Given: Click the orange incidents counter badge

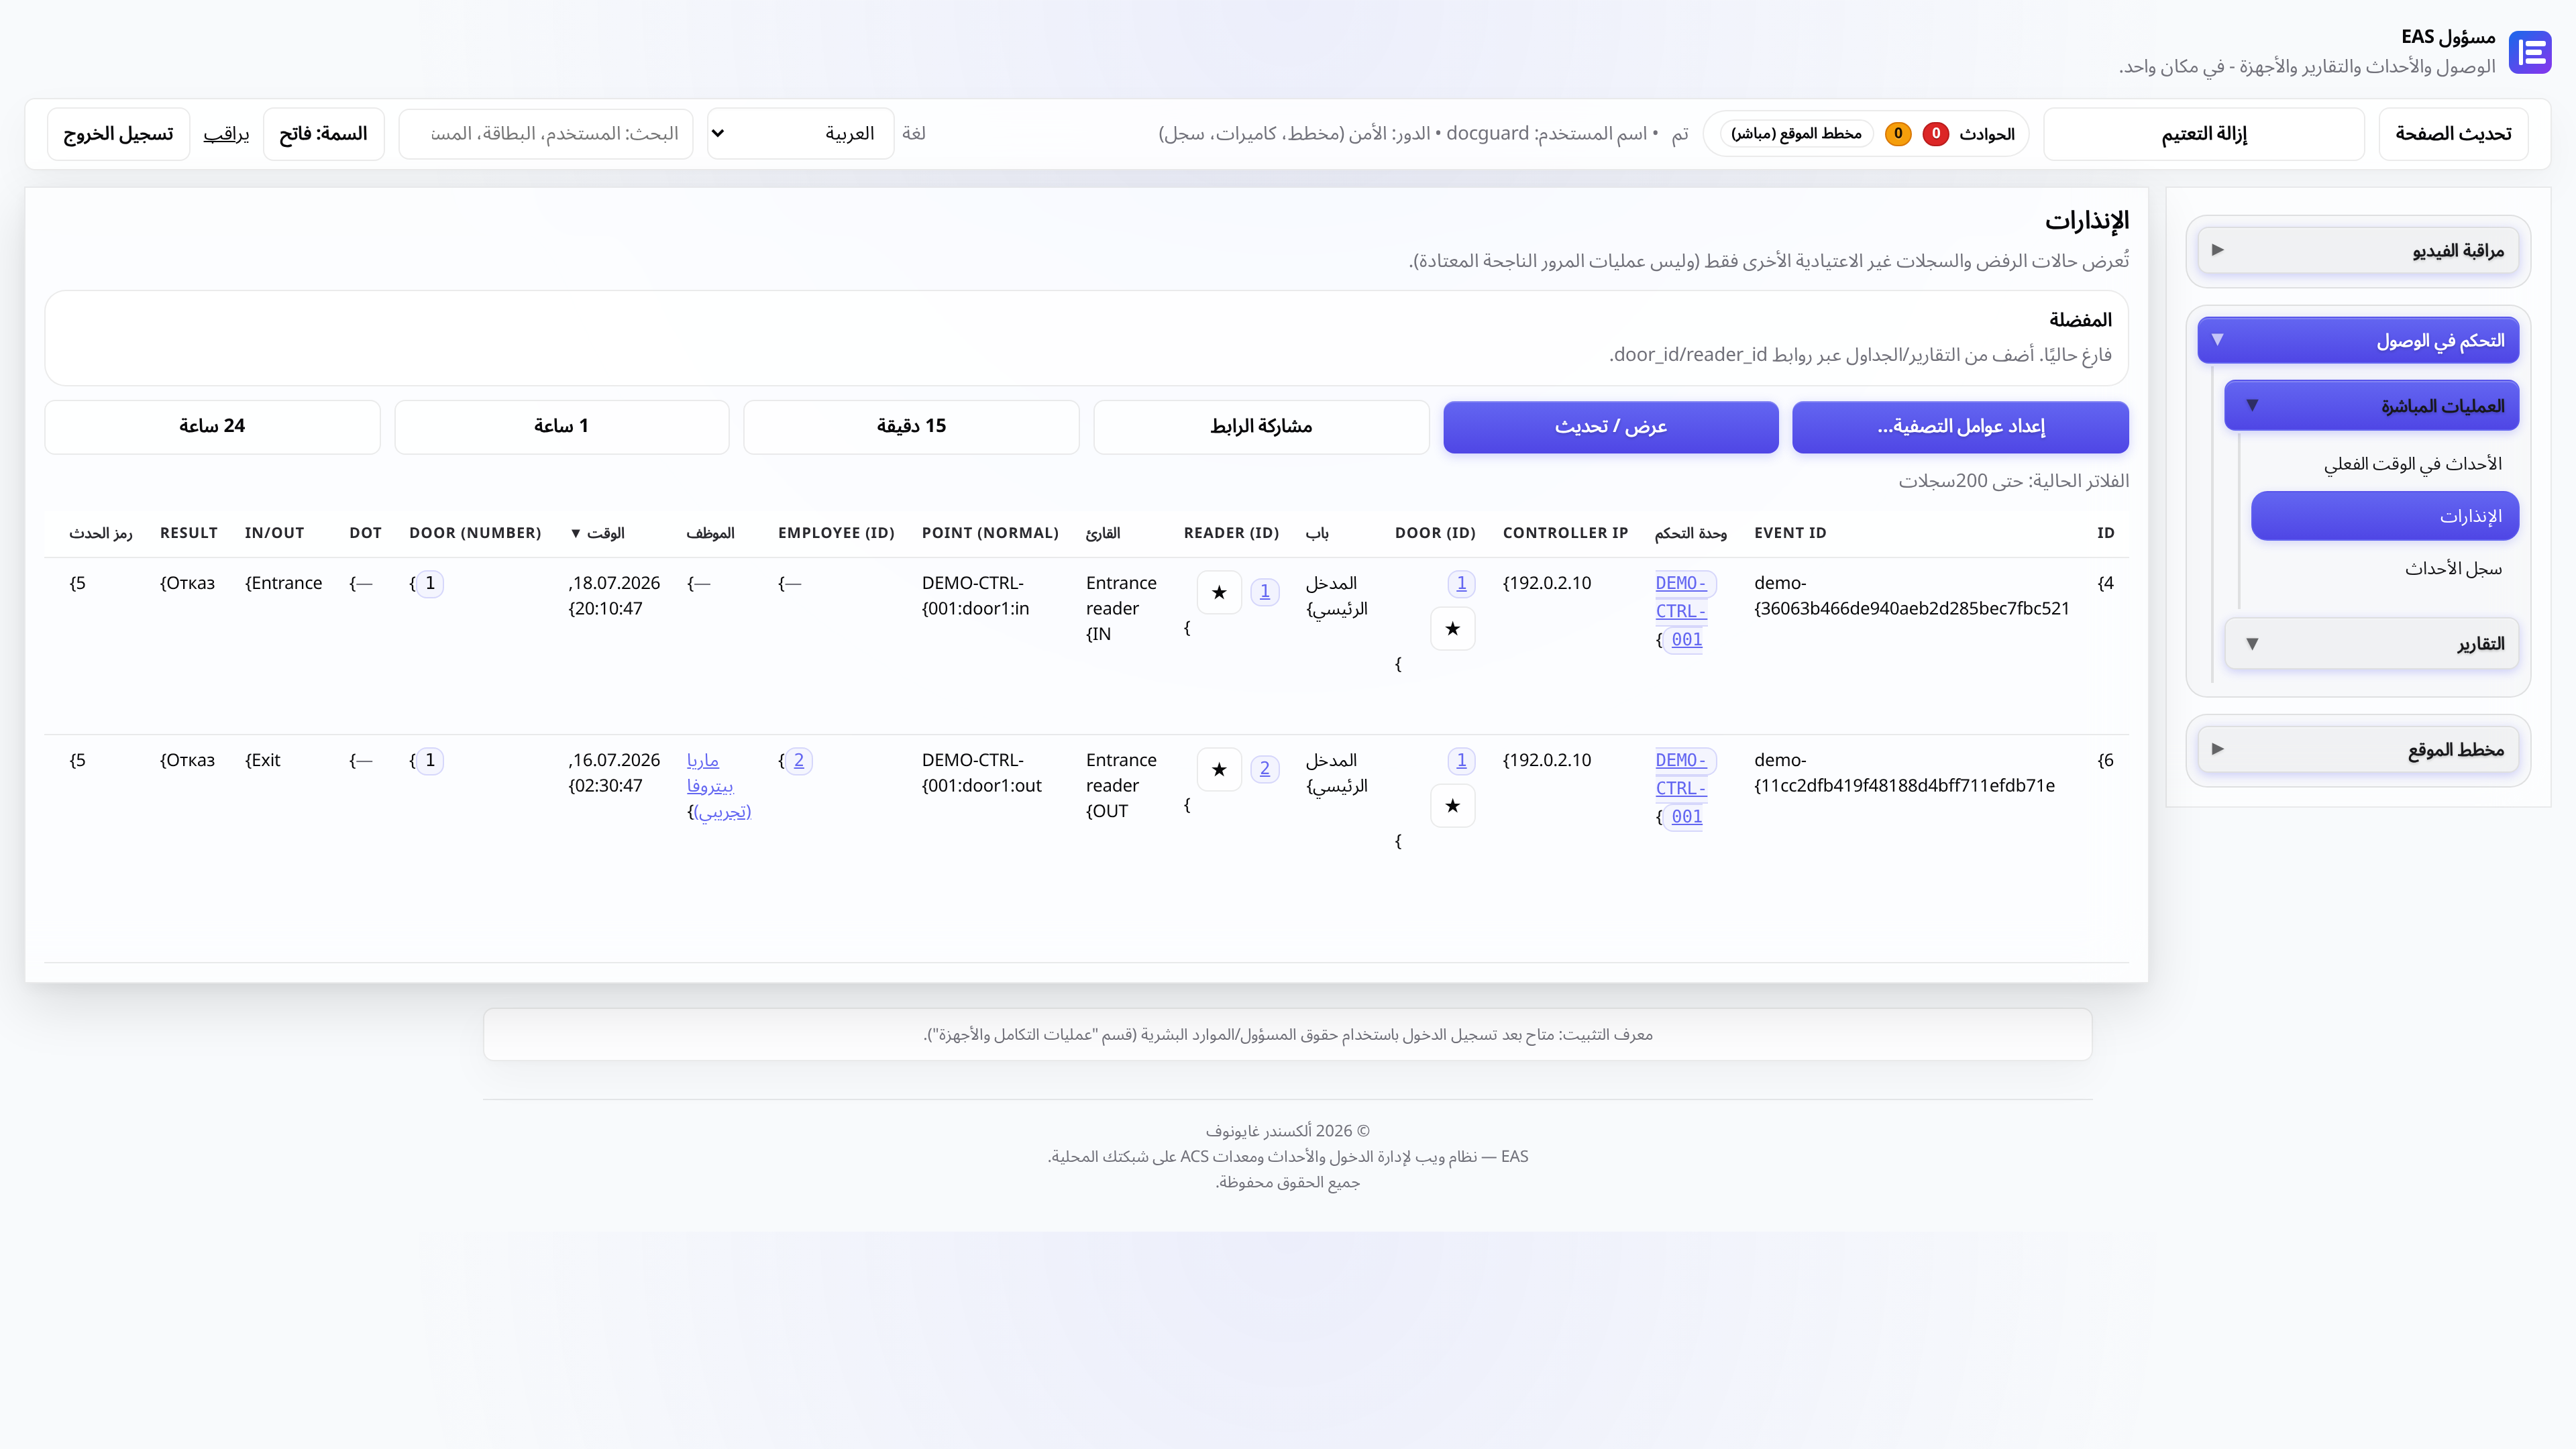Looking at the screenshot, I should click(x=1898, y=133).
